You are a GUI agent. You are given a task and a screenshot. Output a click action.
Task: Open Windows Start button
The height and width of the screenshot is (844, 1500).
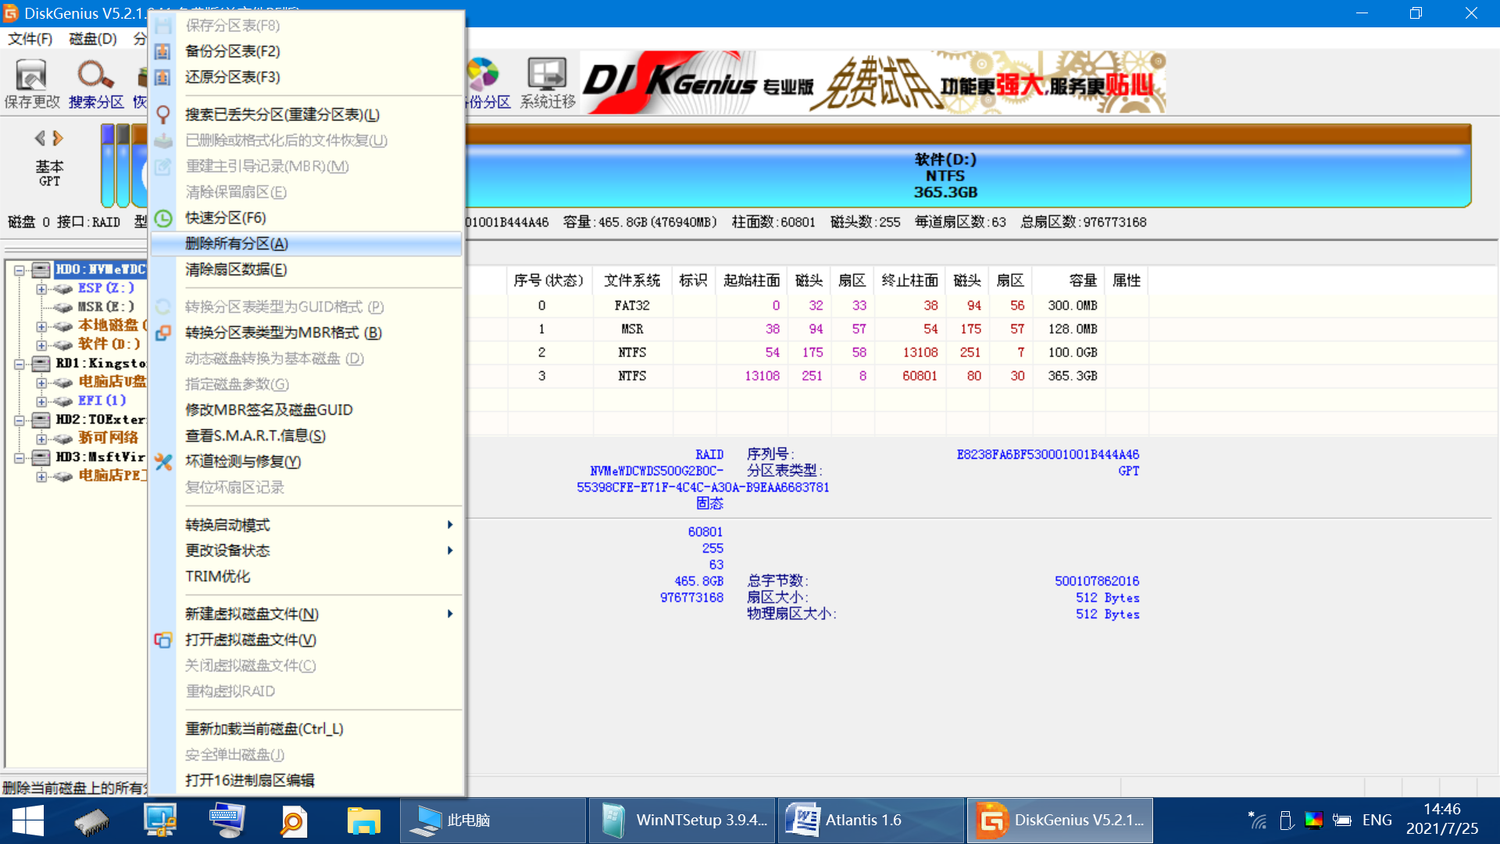28,821
